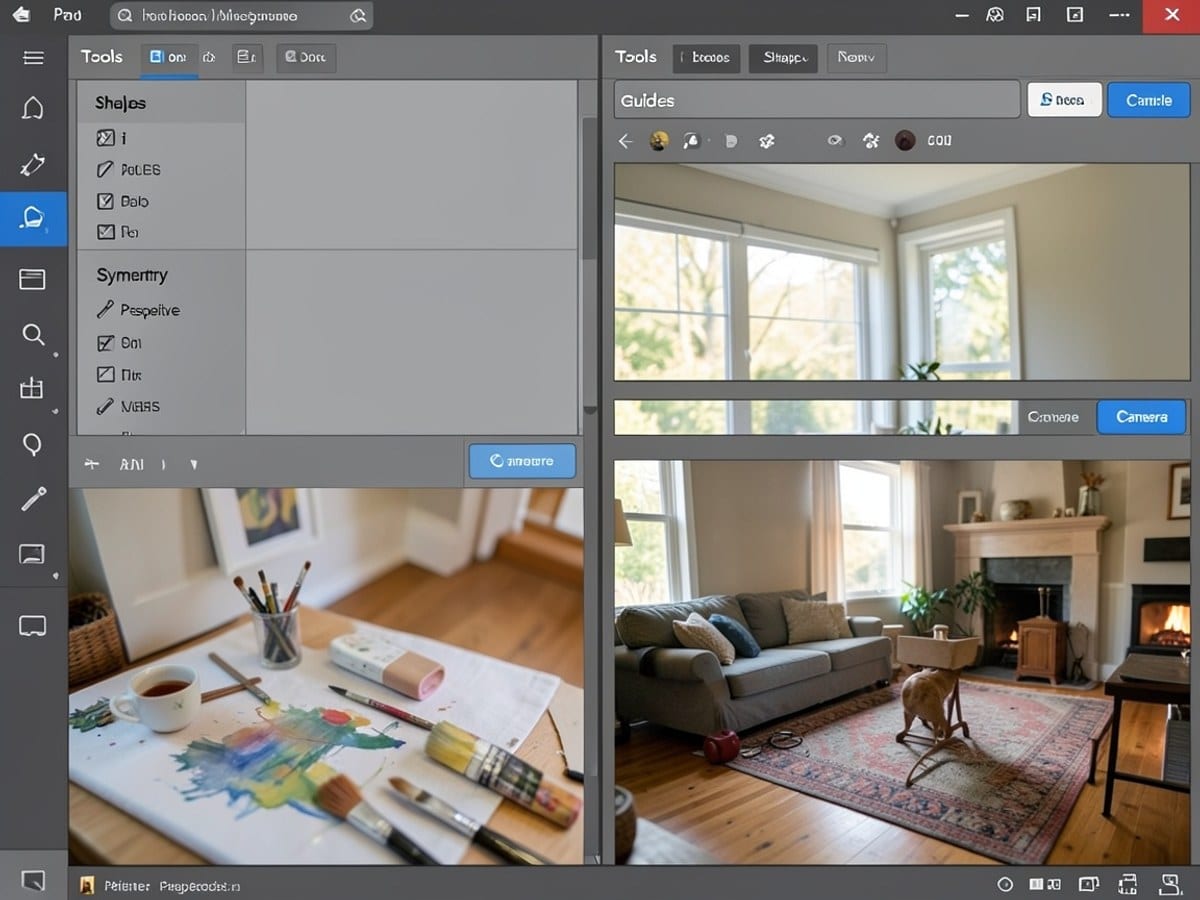This screenshot has height=900, width=1200.
Task: Click the blue Camera button
Action: 1141,417
